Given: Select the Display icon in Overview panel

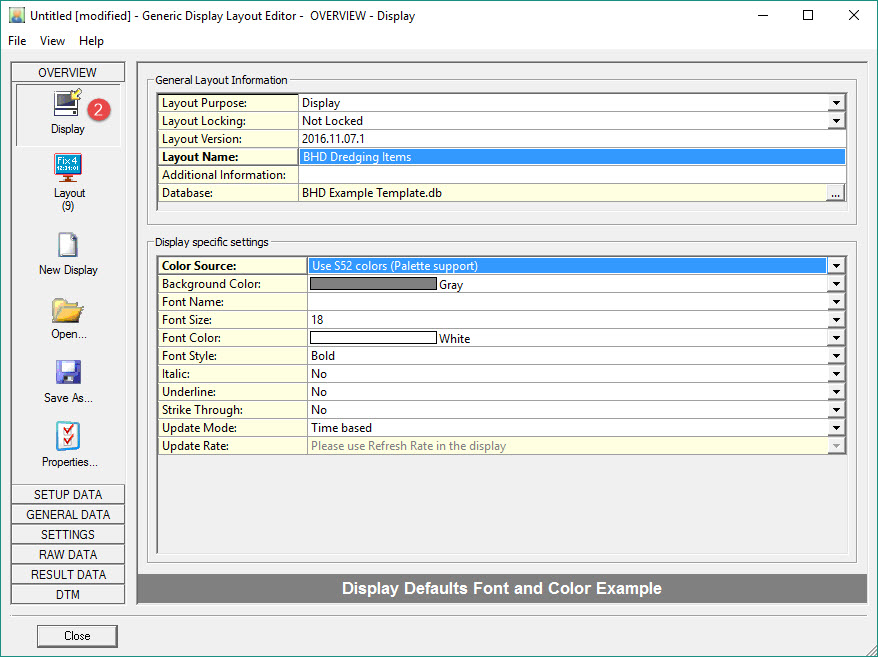Looking at the screenshot, I should pyautogui.click(x=68, y=104).
